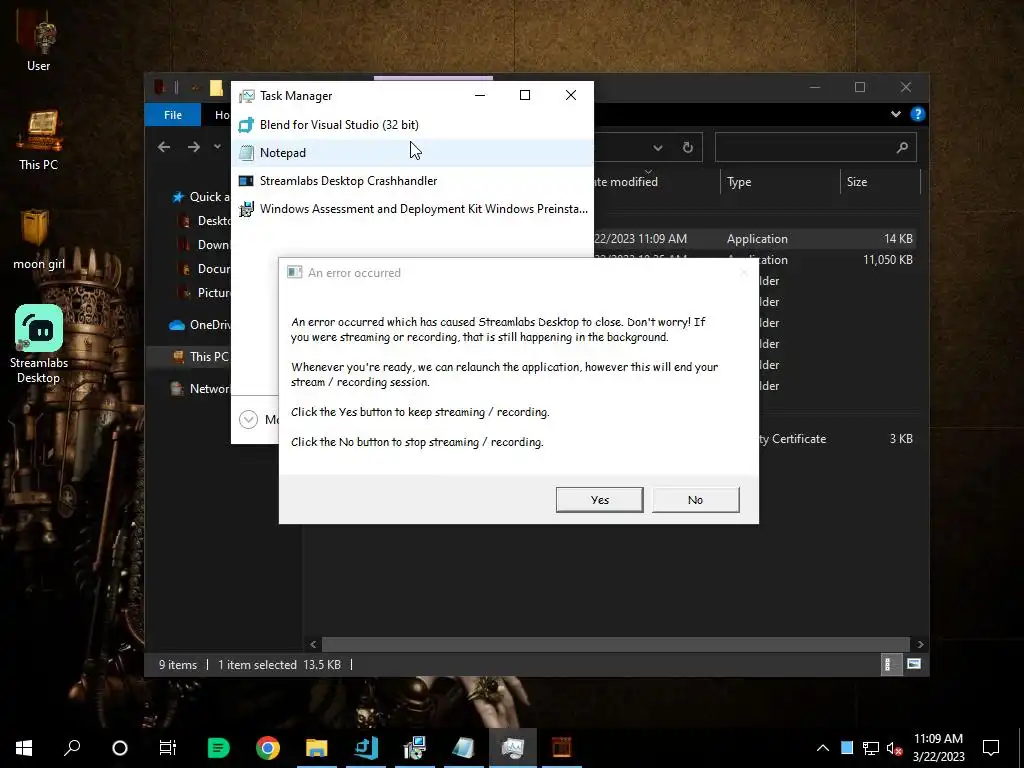Viewport: 1024px width, 768px height.
Task: Click the Deployment Kit row icon
Action: 246,209
